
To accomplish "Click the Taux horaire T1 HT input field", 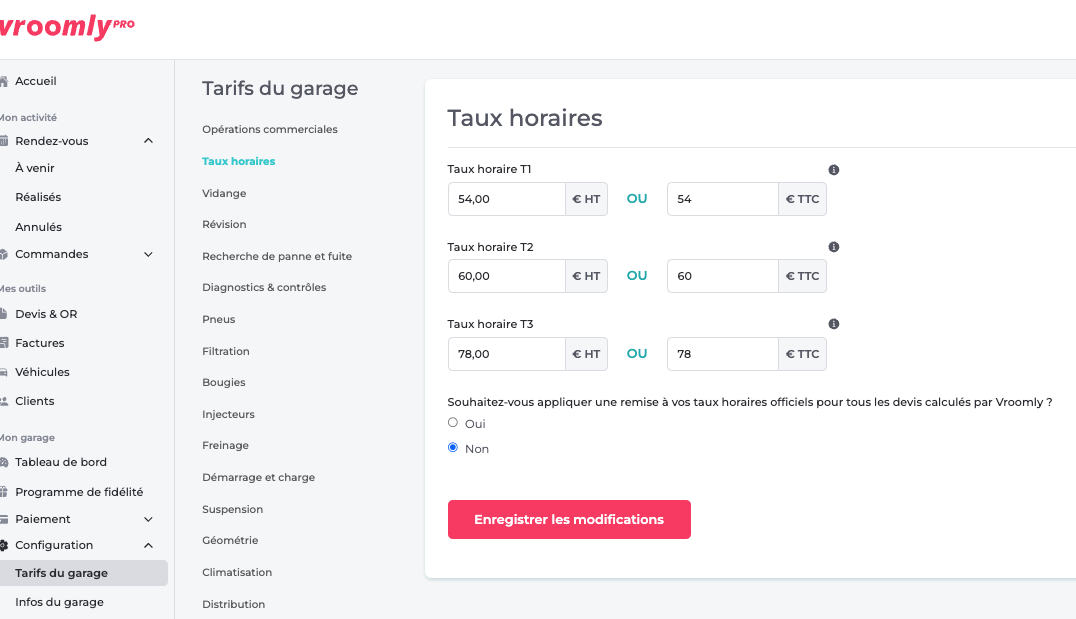I will coord(507,199).
